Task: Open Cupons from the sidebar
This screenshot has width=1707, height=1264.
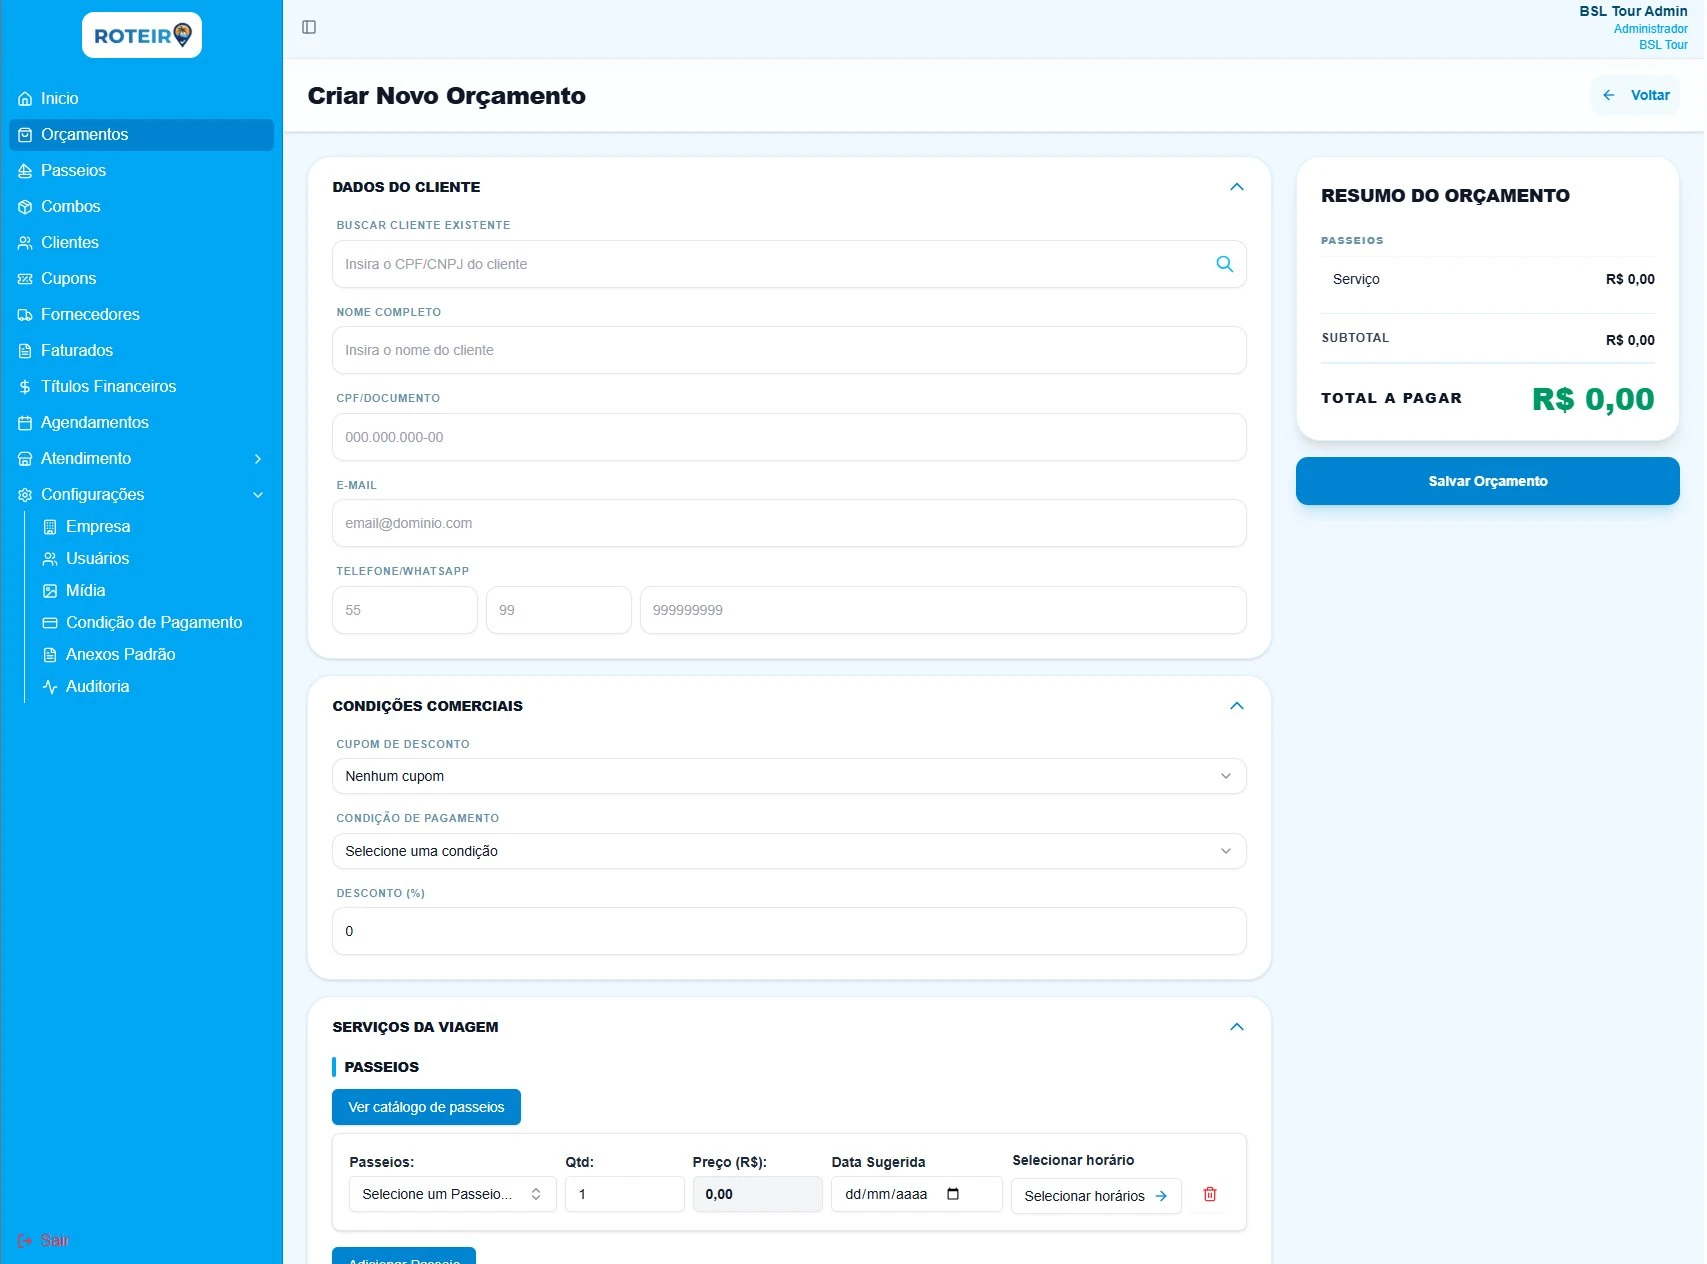Action: pos(68,278)
